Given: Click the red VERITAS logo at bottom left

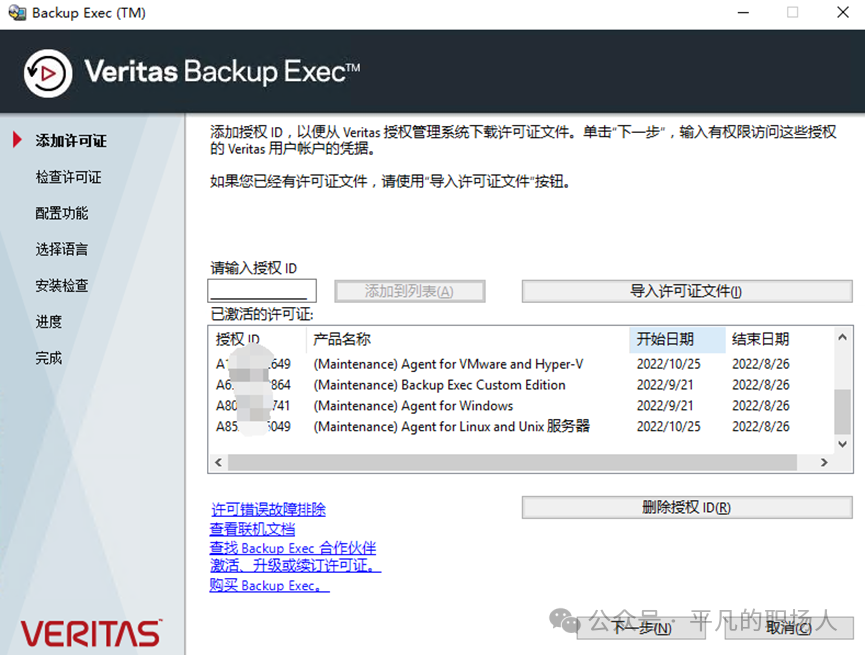Looking at the screenshot, I should coord(91,633).
